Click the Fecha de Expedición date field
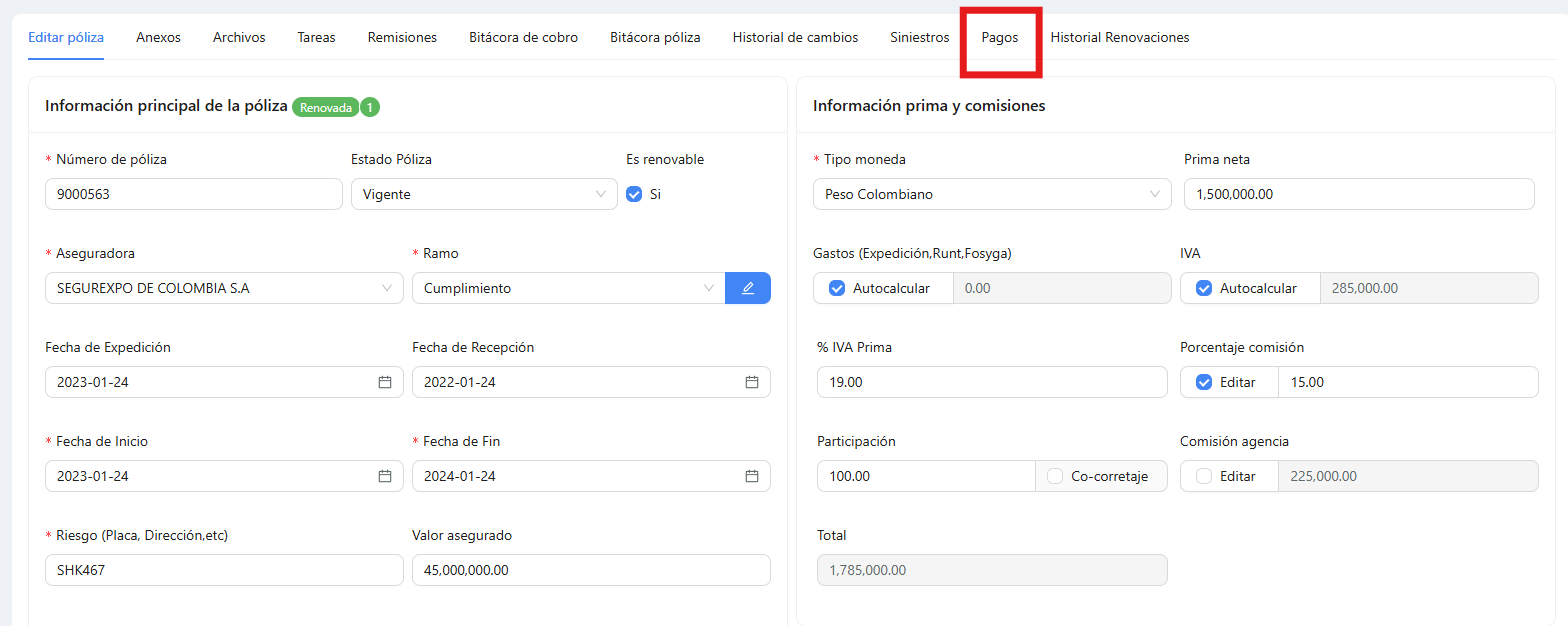Image resolution: width=1568 pixels, height=626 pixels. point(224,382)
